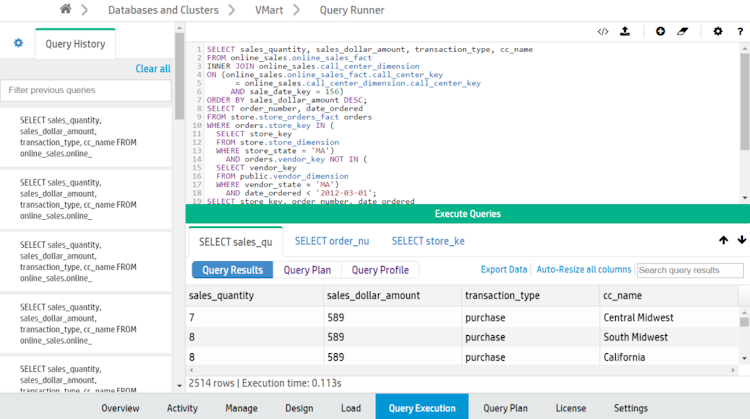Toggle the Query Profile view
Viewport: 750px width, 419px height.
(380, 270)
